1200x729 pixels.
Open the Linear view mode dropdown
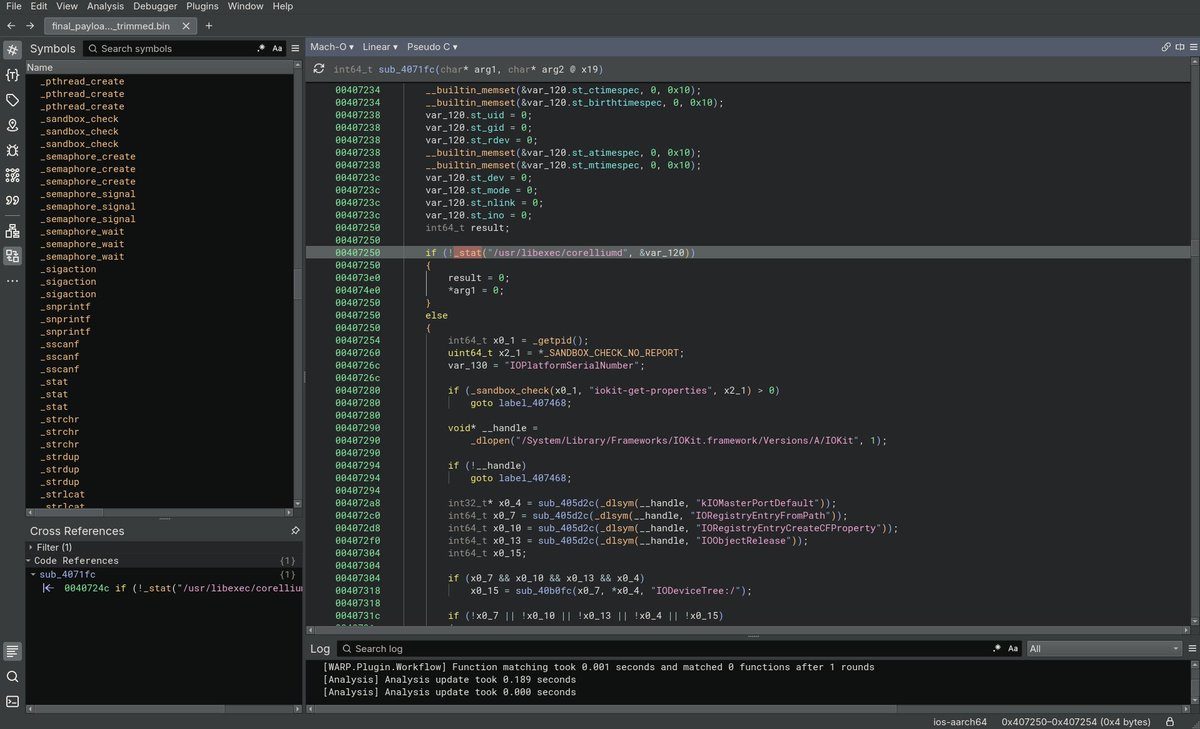pos(380,47)
